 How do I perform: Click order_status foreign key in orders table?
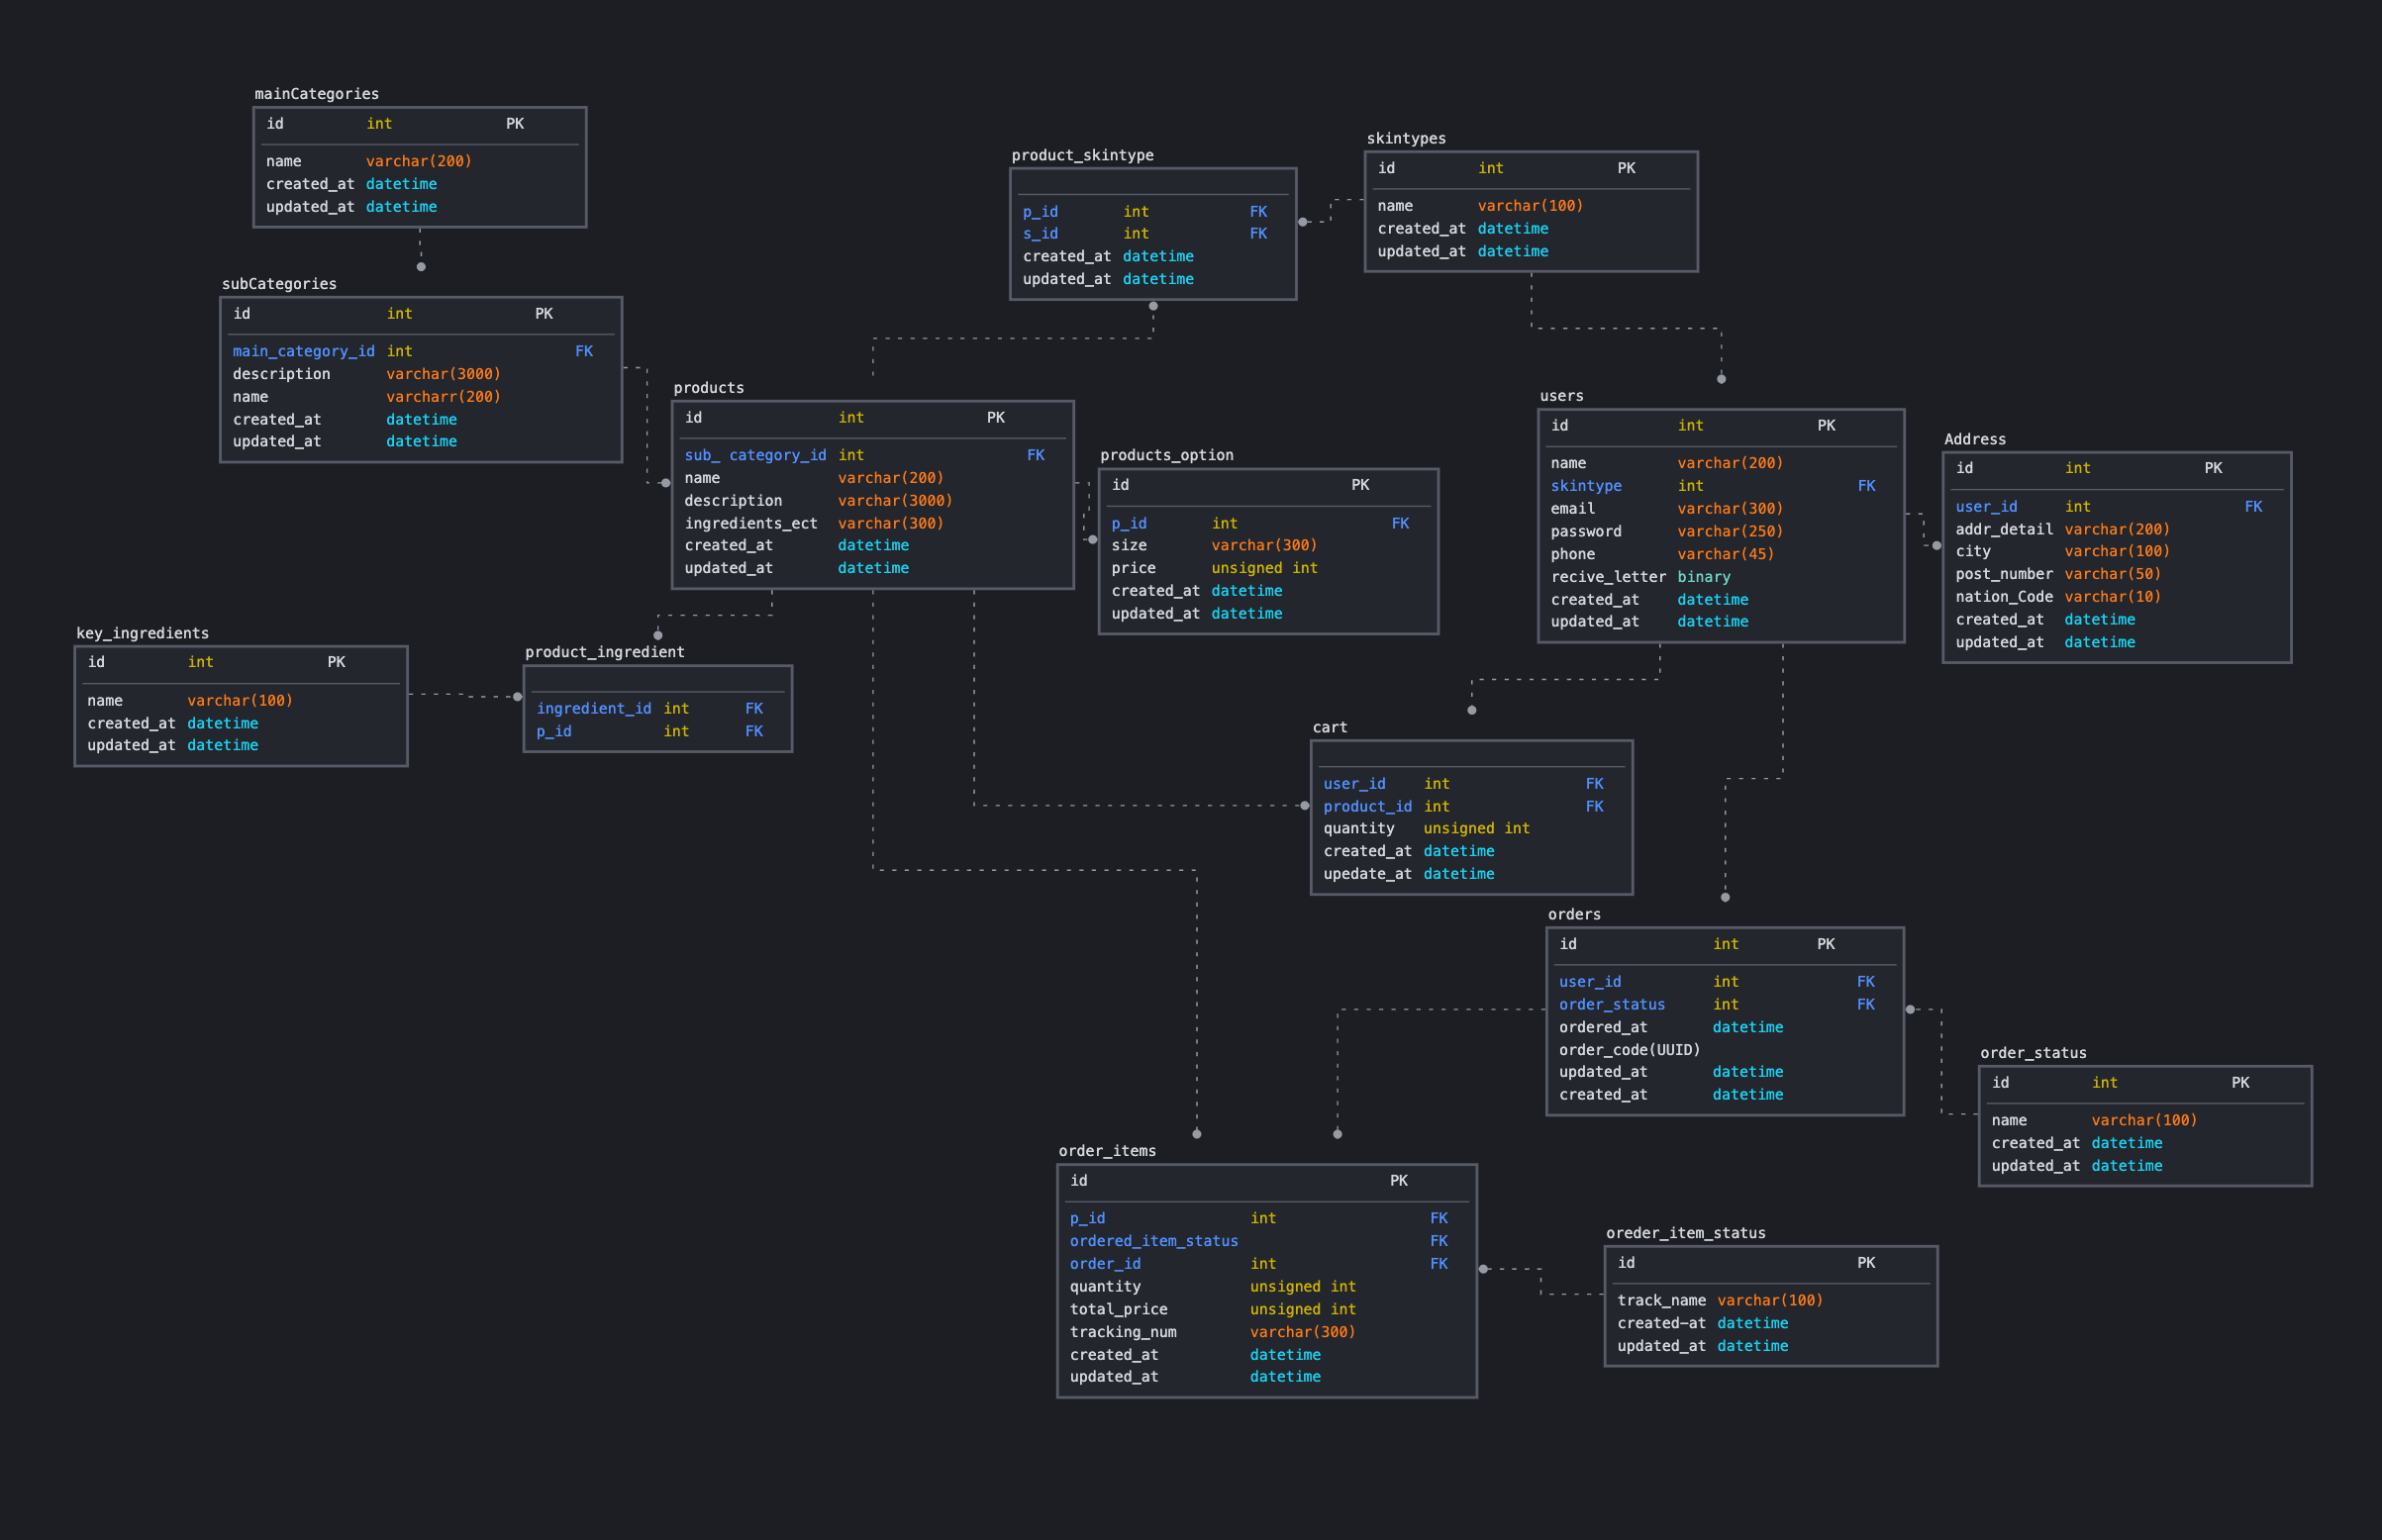point(1611,1004)
